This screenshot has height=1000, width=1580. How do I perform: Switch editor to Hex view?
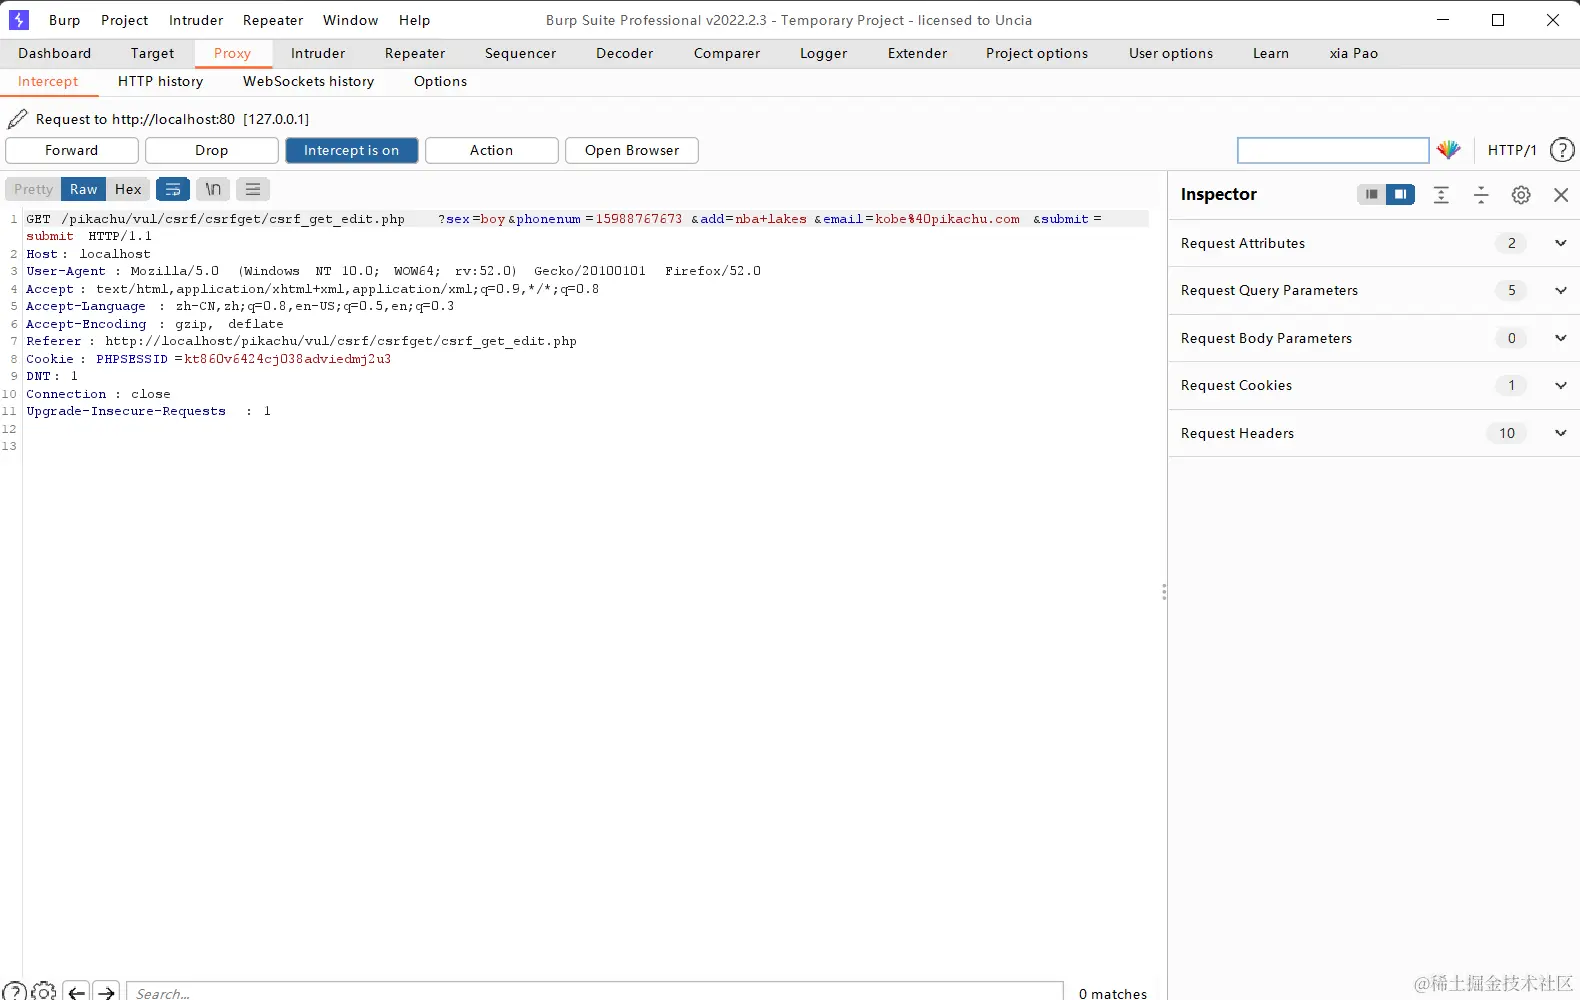(128, 189)
